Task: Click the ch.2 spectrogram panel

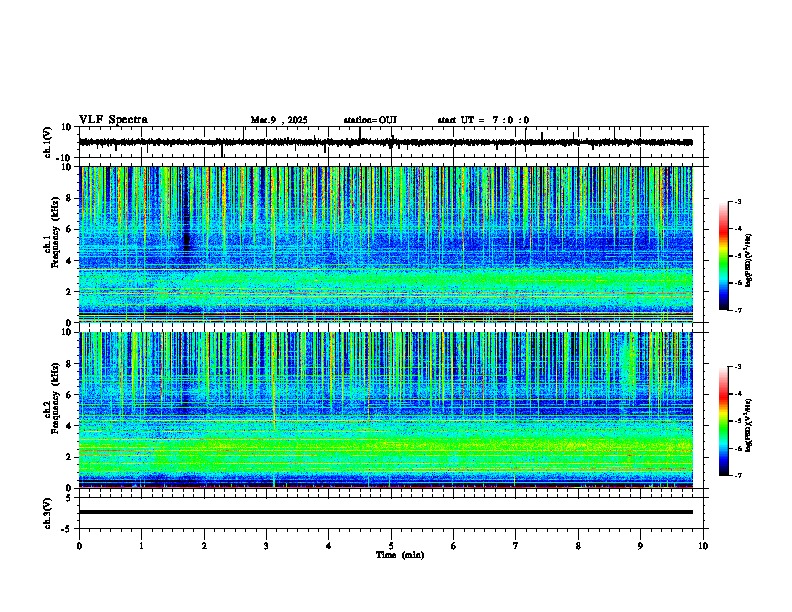Action: [386, 410]
